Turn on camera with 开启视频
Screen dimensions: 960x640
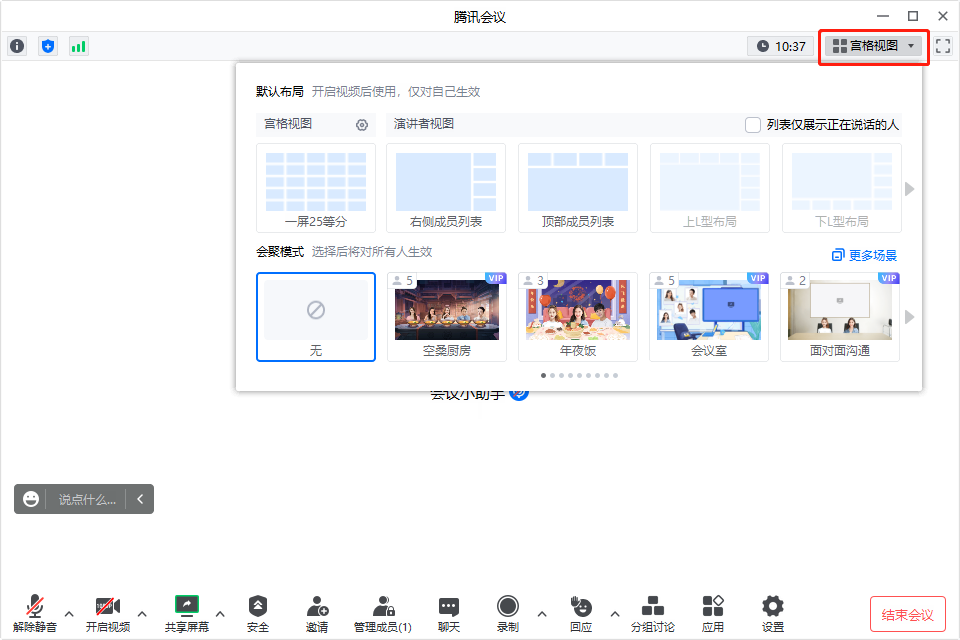[108, 614]
